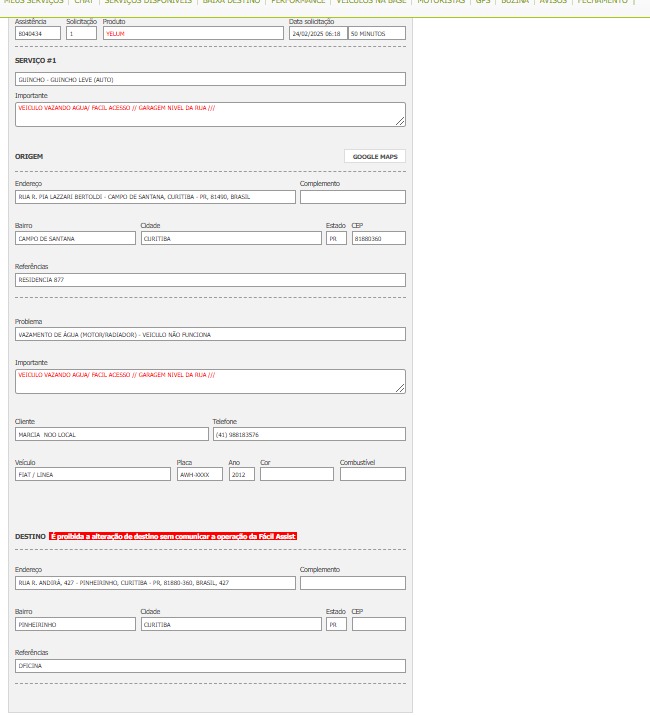Screen dimensions: 650x716
Task: Click Veículo field Fiat / Linea
Action: pyautogui.click(x=93, y=474)
